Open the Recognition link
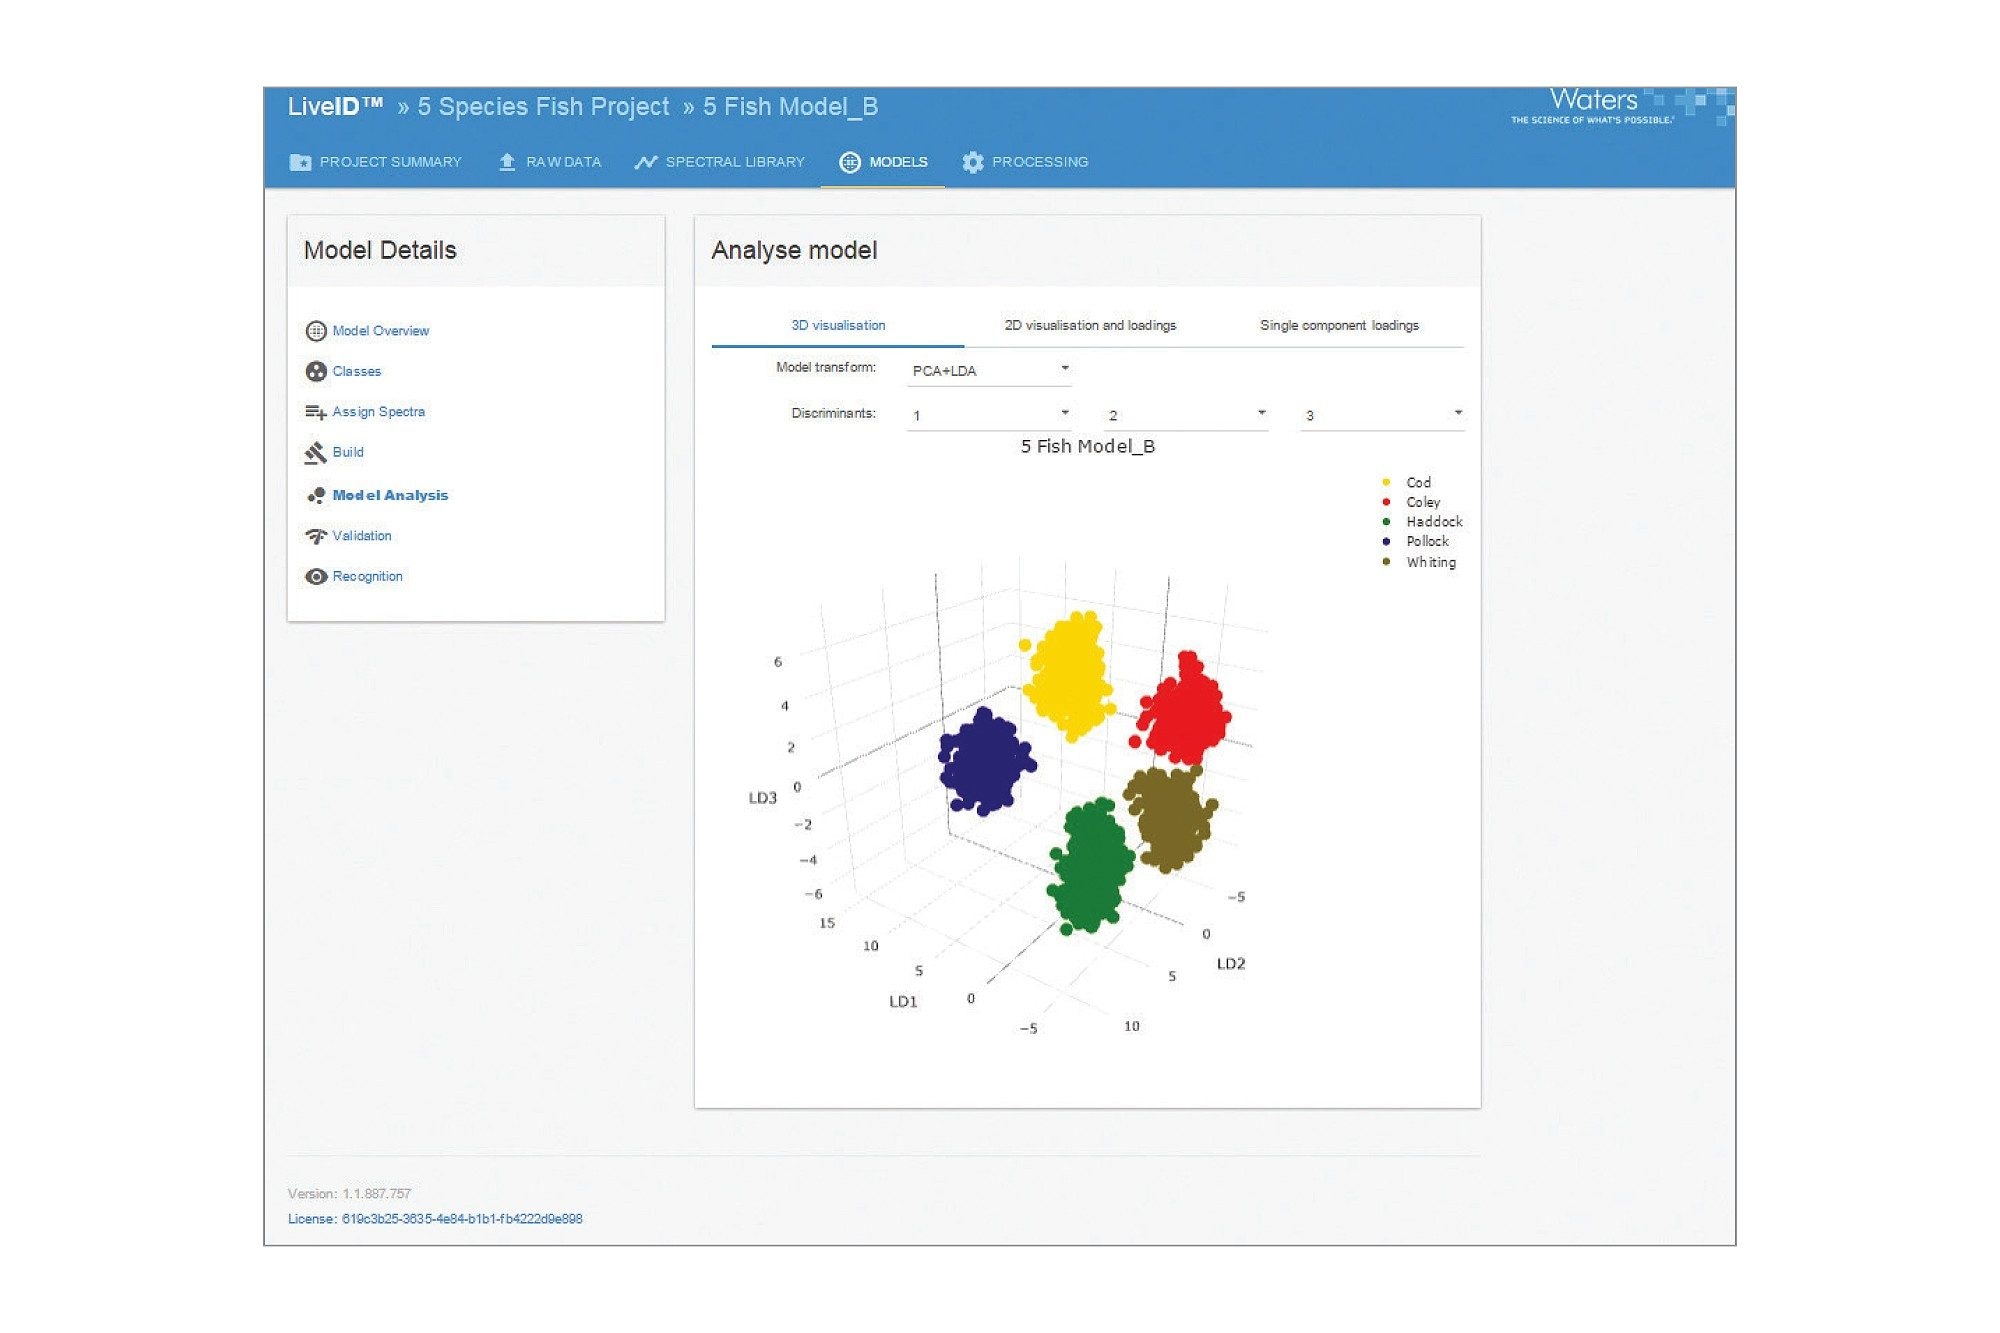This screenshot has height=1333, width=2000. (368, 577)
